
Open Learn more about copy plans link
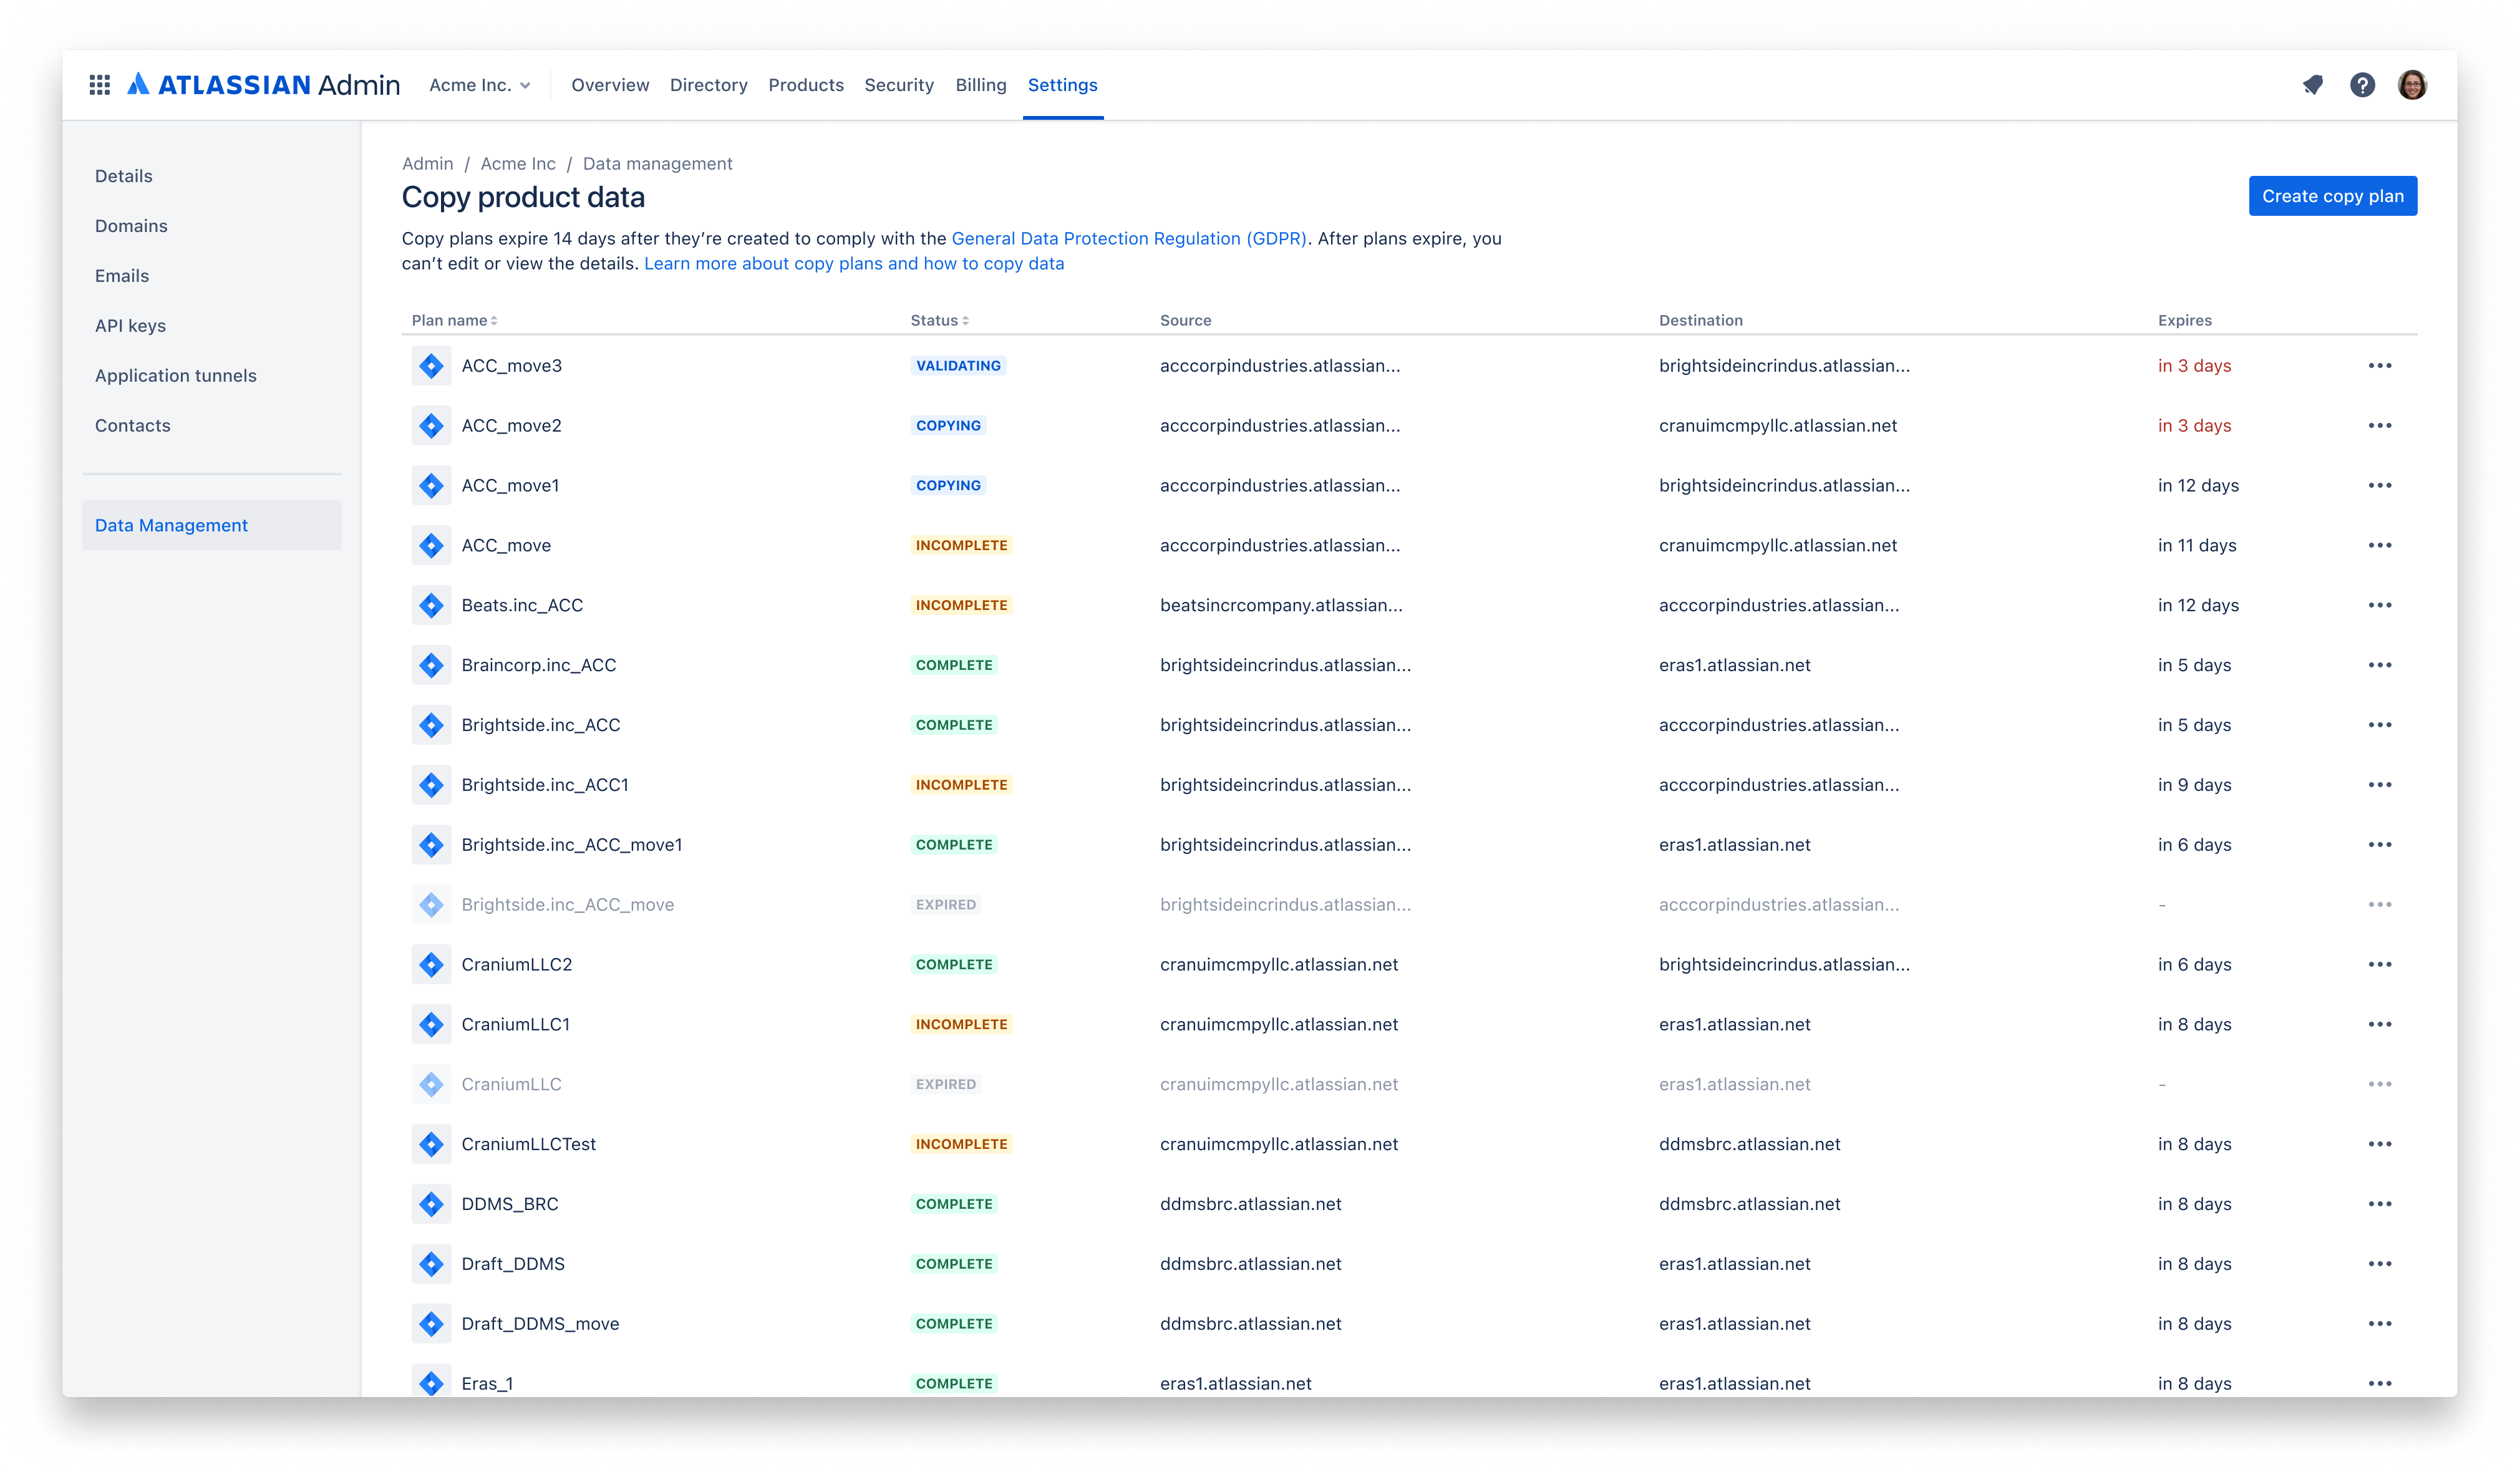click(x=854, y=264)
